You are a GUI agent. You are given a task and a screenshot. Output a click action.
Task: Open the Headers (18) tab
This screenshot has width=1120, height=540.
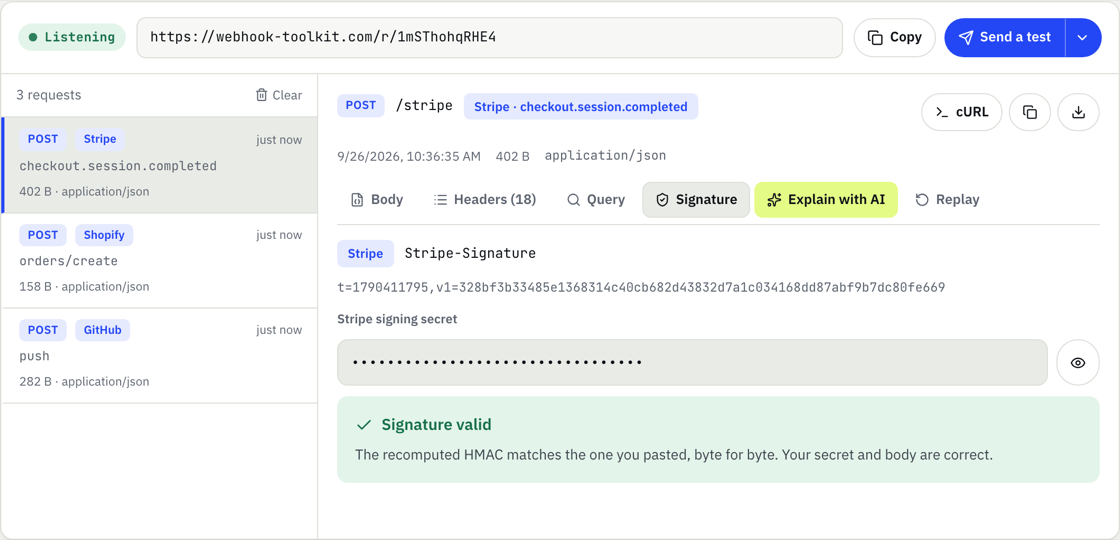[485, 200]
